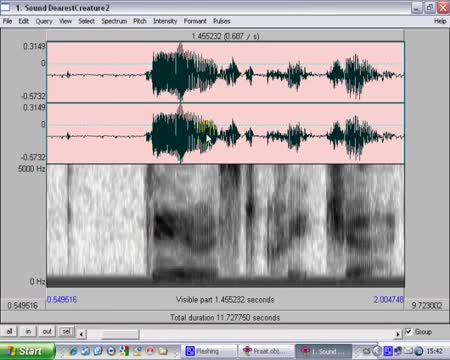Open the Windows Start menu
450x360 pixels.
27,351
